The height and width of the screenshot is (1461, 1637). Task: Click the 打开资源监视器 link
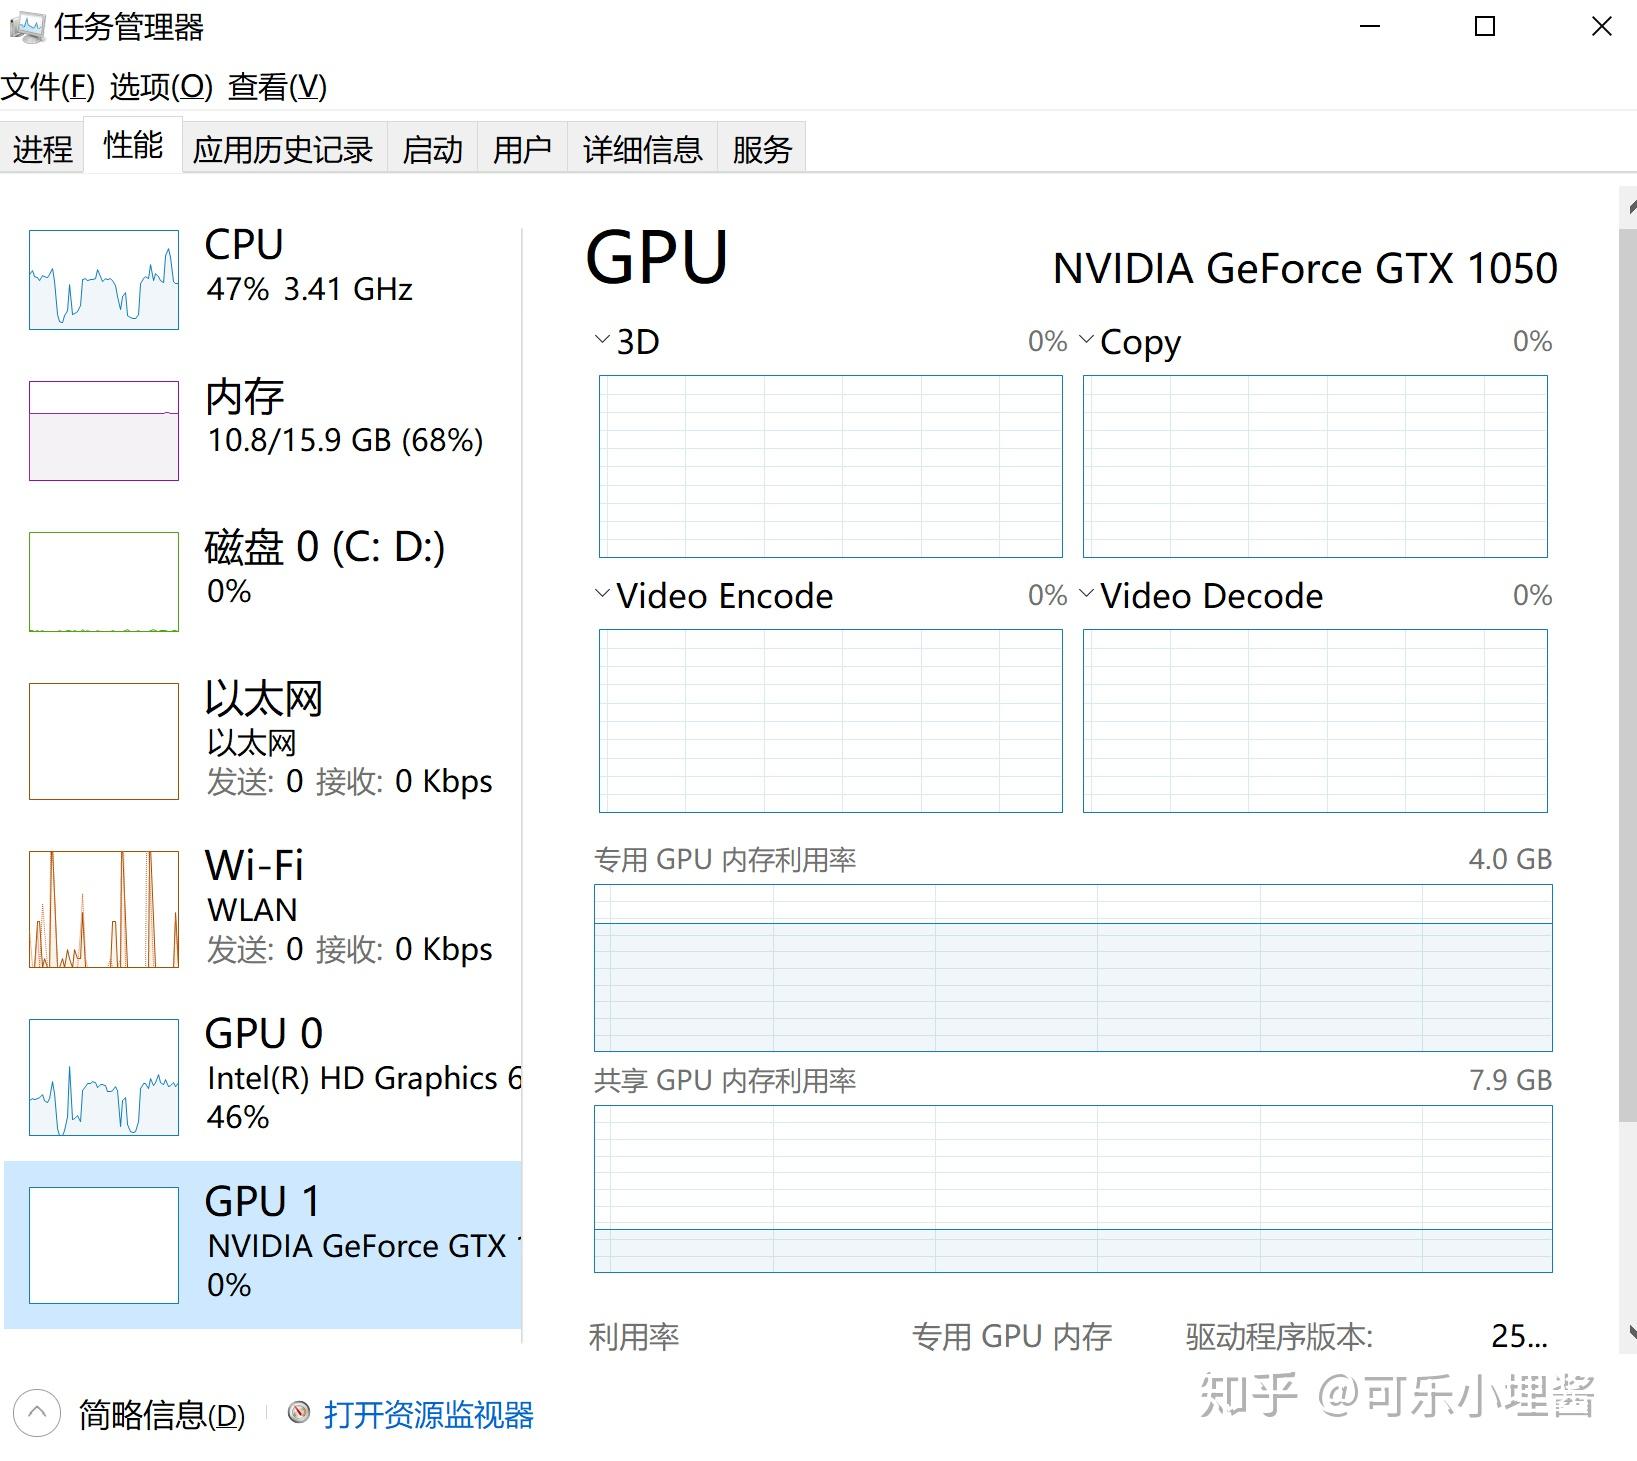pyautogui.click(x=428, y=1414)
